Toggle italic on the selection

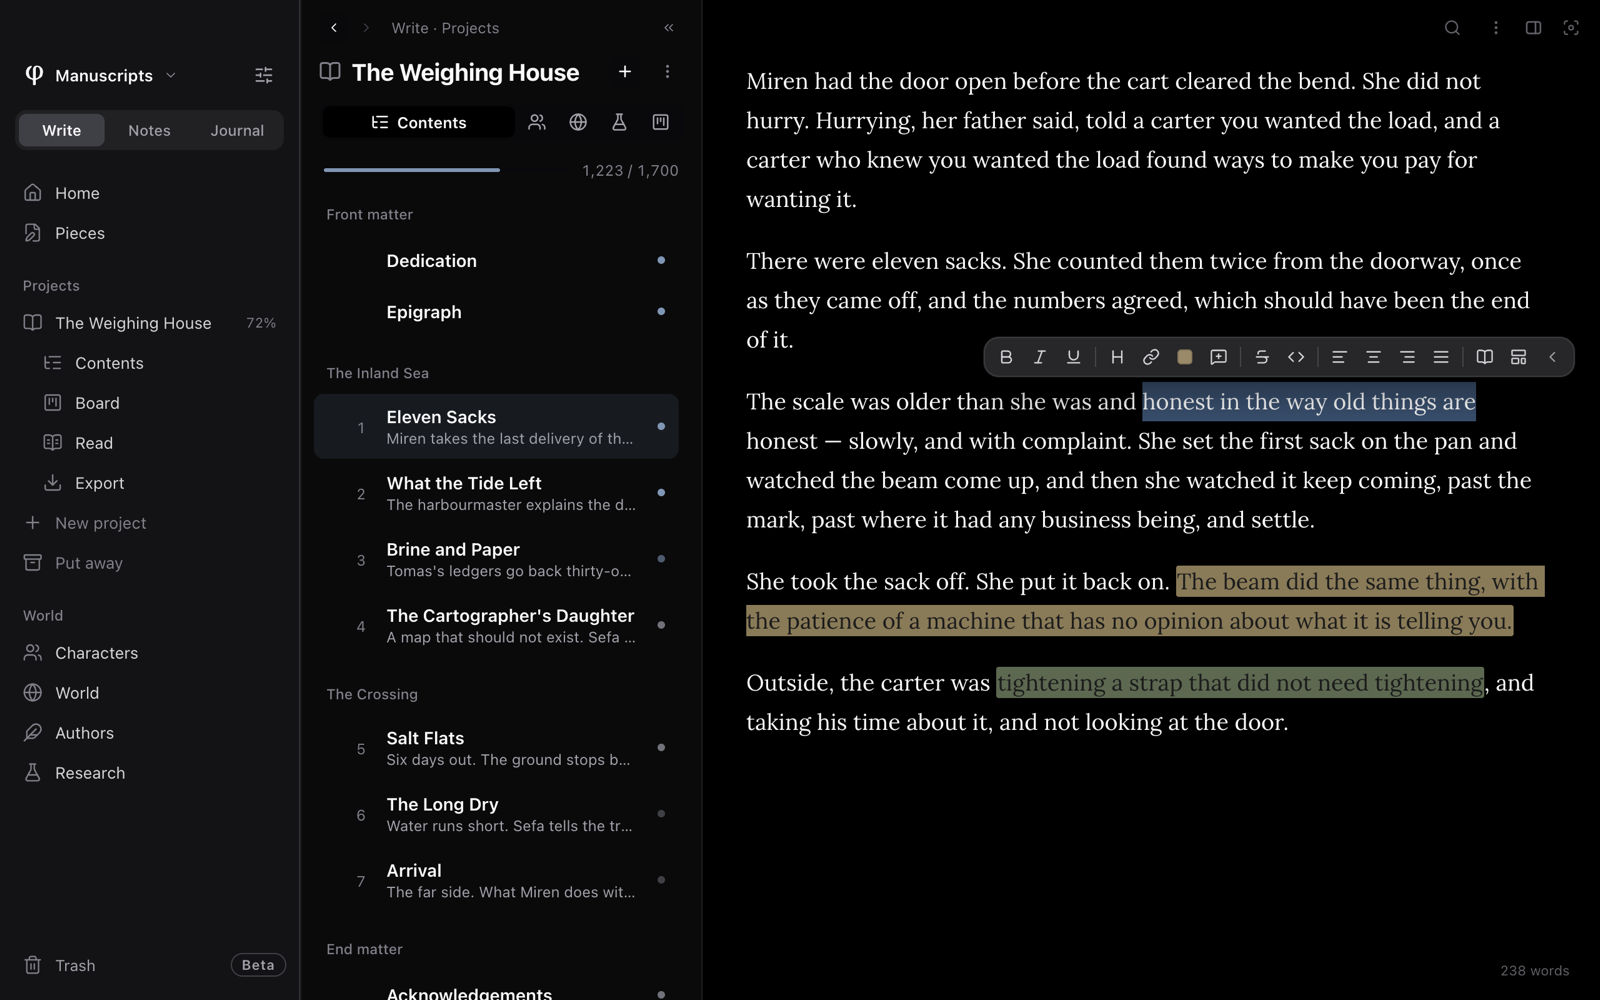[1040, 357]
